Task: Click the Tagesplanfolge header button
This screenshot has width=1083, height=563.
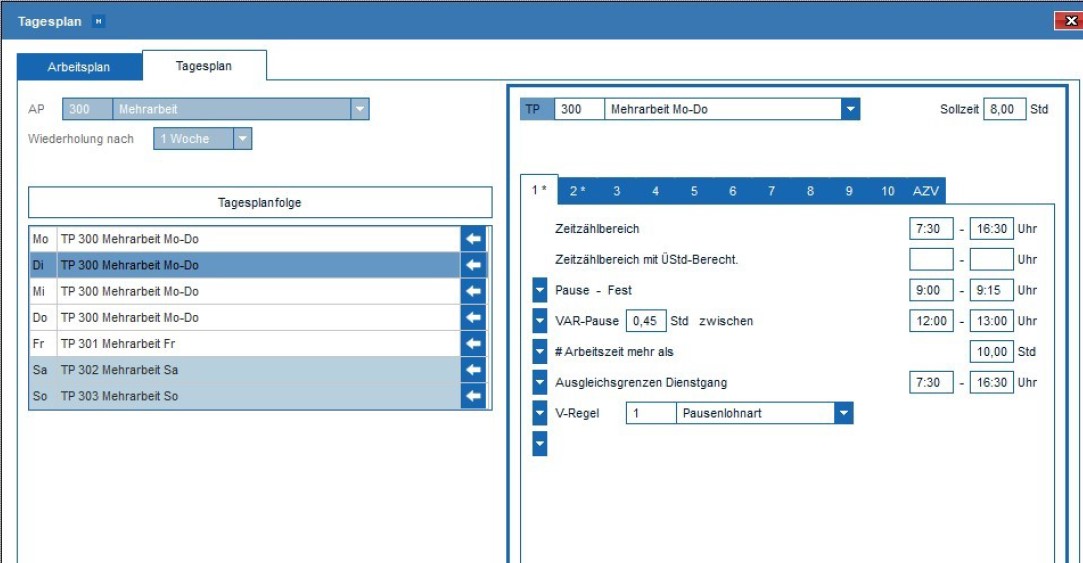Action: 260,203
